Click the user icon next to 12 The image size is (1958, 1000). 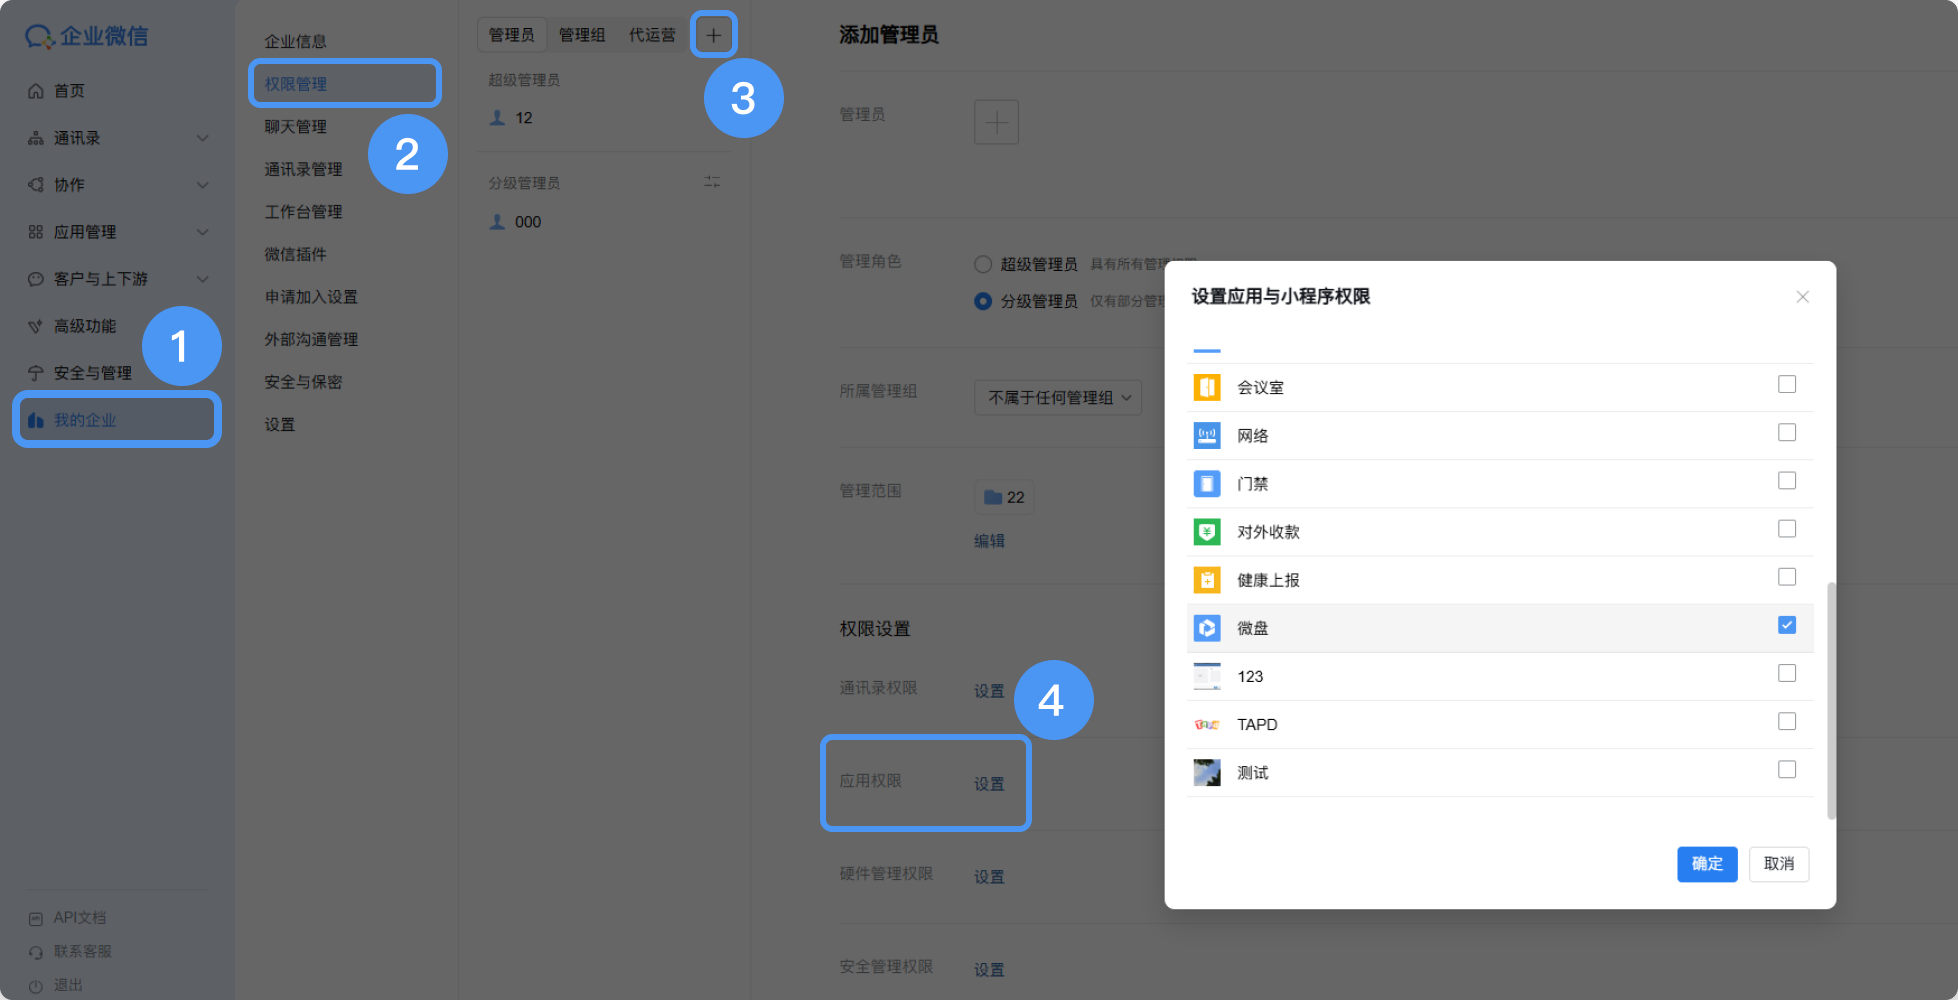(497, 118)
